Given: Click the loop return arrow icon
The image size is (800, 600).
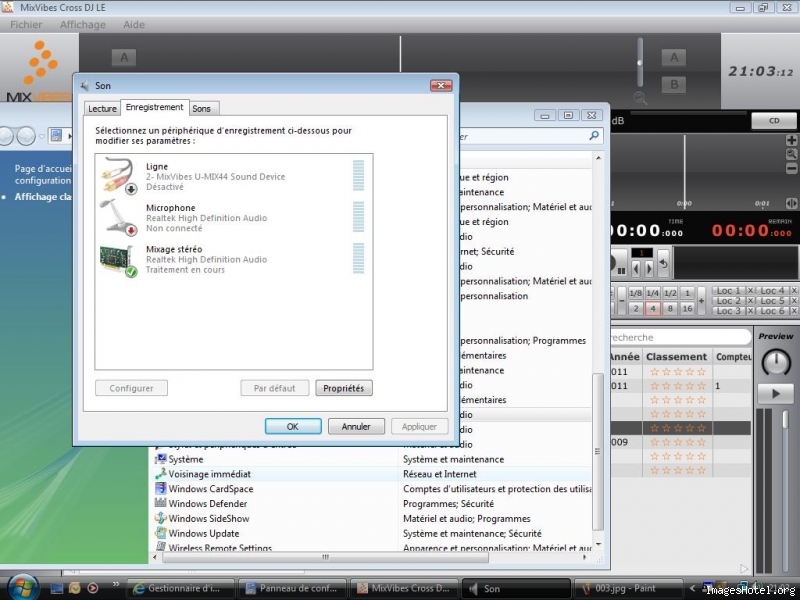Looking at the screenshot, I should click(663, 263).
